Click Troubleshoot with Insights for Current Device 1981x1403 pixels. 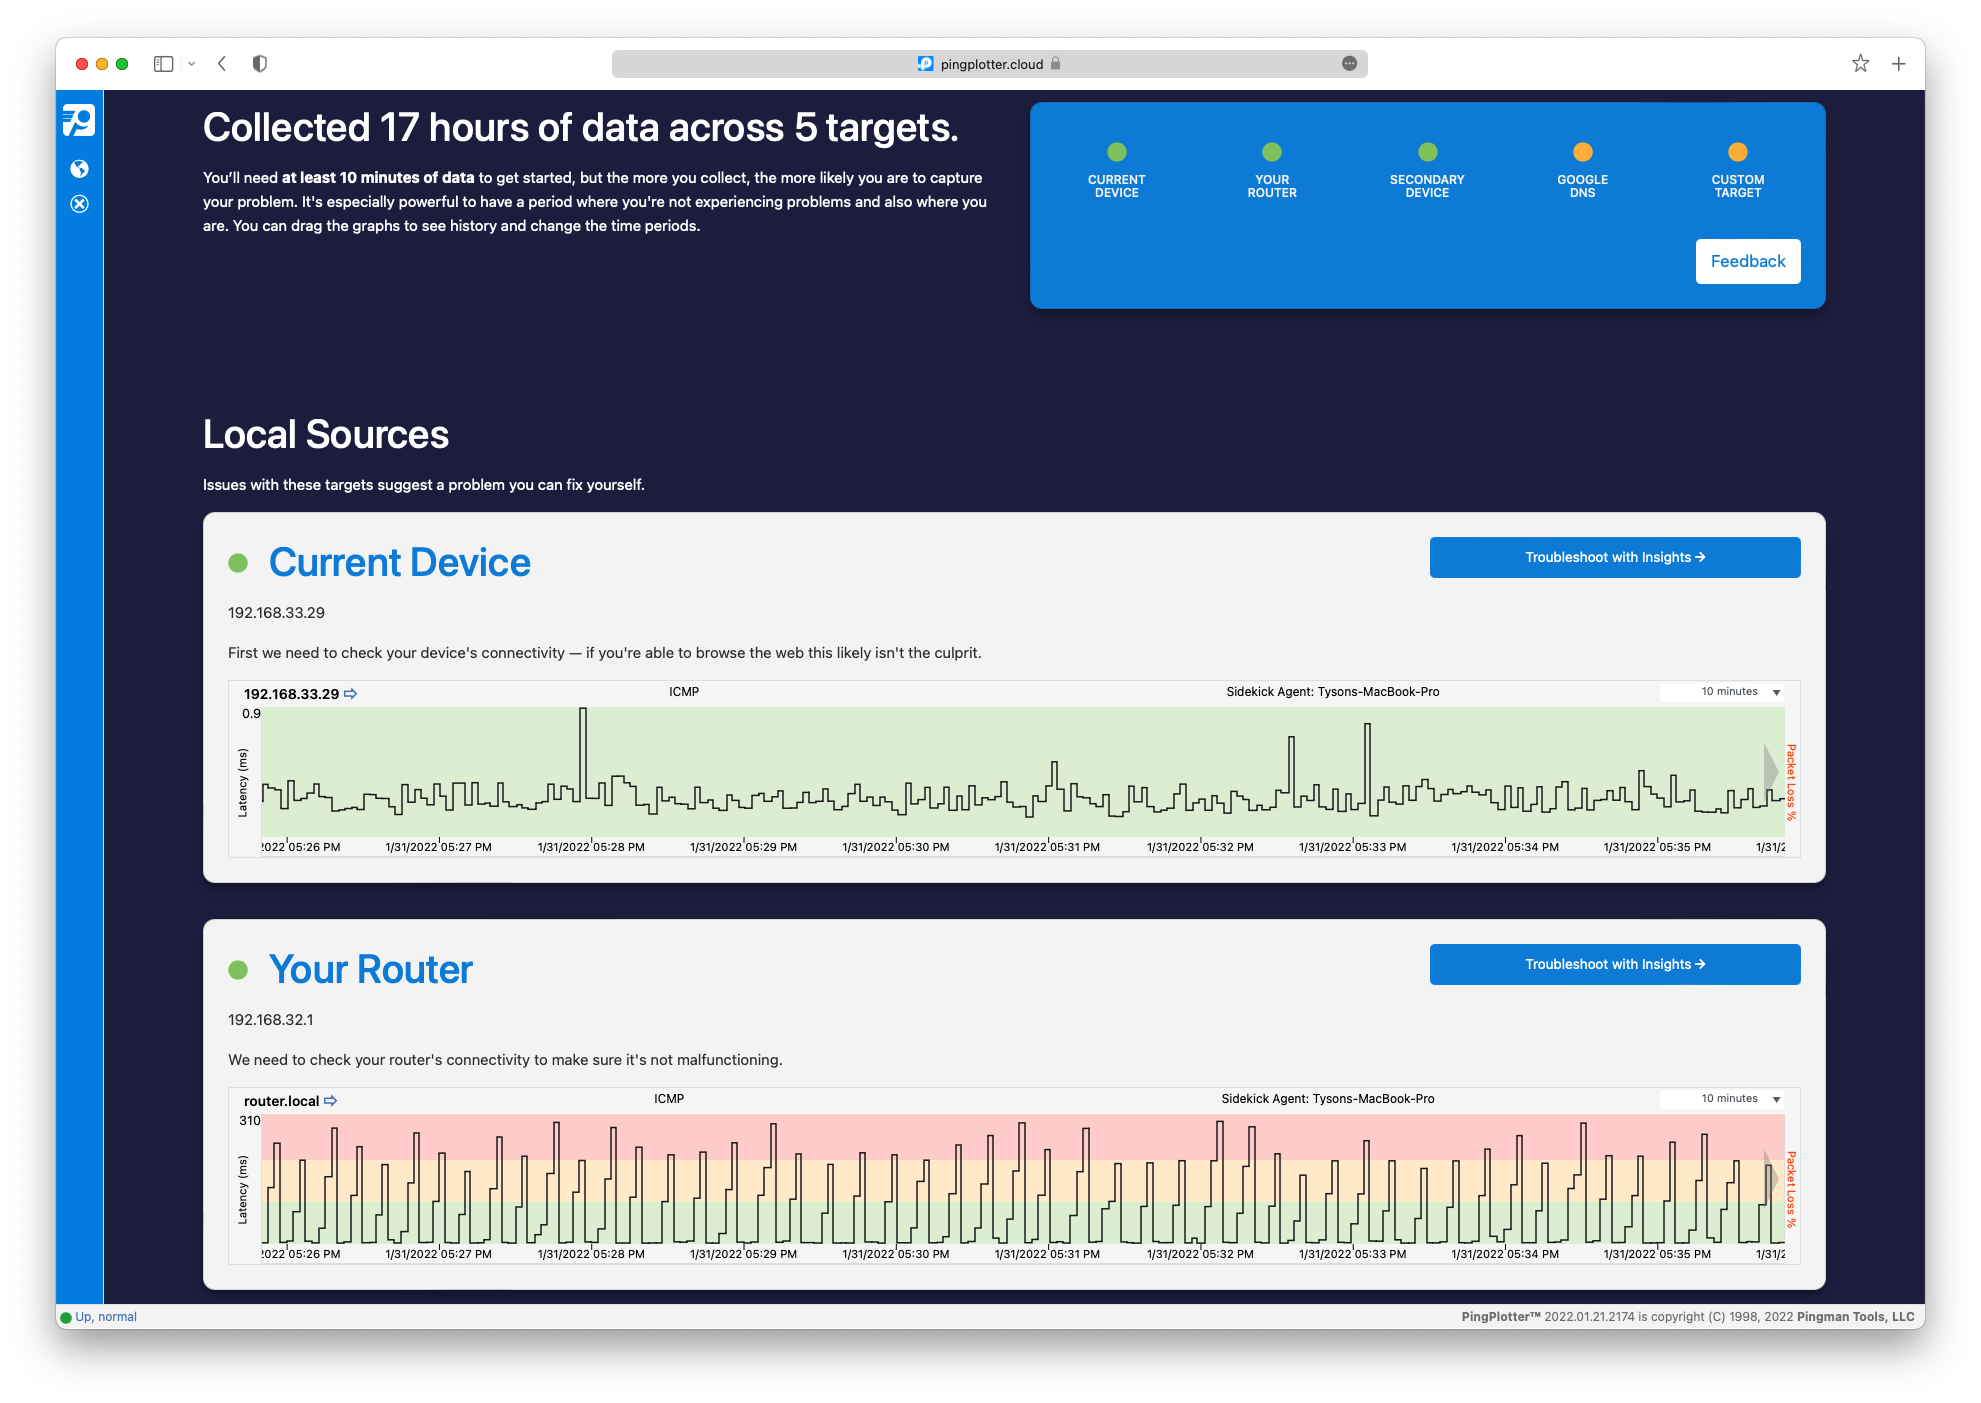pos(1614,557)
